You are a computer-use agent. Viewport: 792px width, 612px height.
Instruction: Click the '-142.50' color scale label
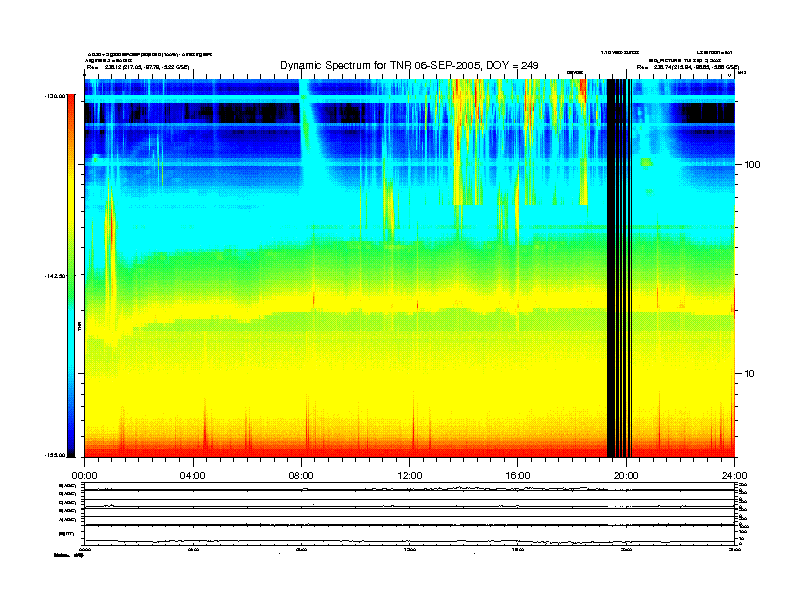click(x=56, y=276)
